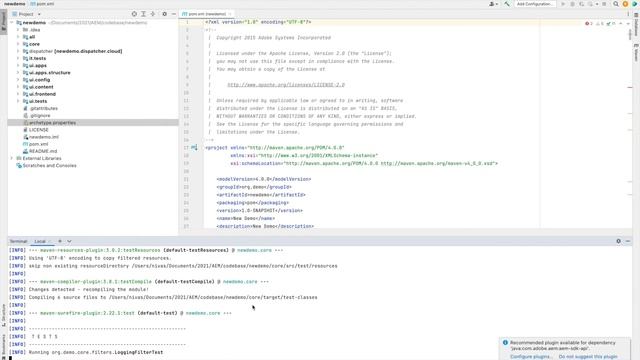Select pom.xml in project tree
The height and width of the screenshot is (360, 640).
[38, 144]
